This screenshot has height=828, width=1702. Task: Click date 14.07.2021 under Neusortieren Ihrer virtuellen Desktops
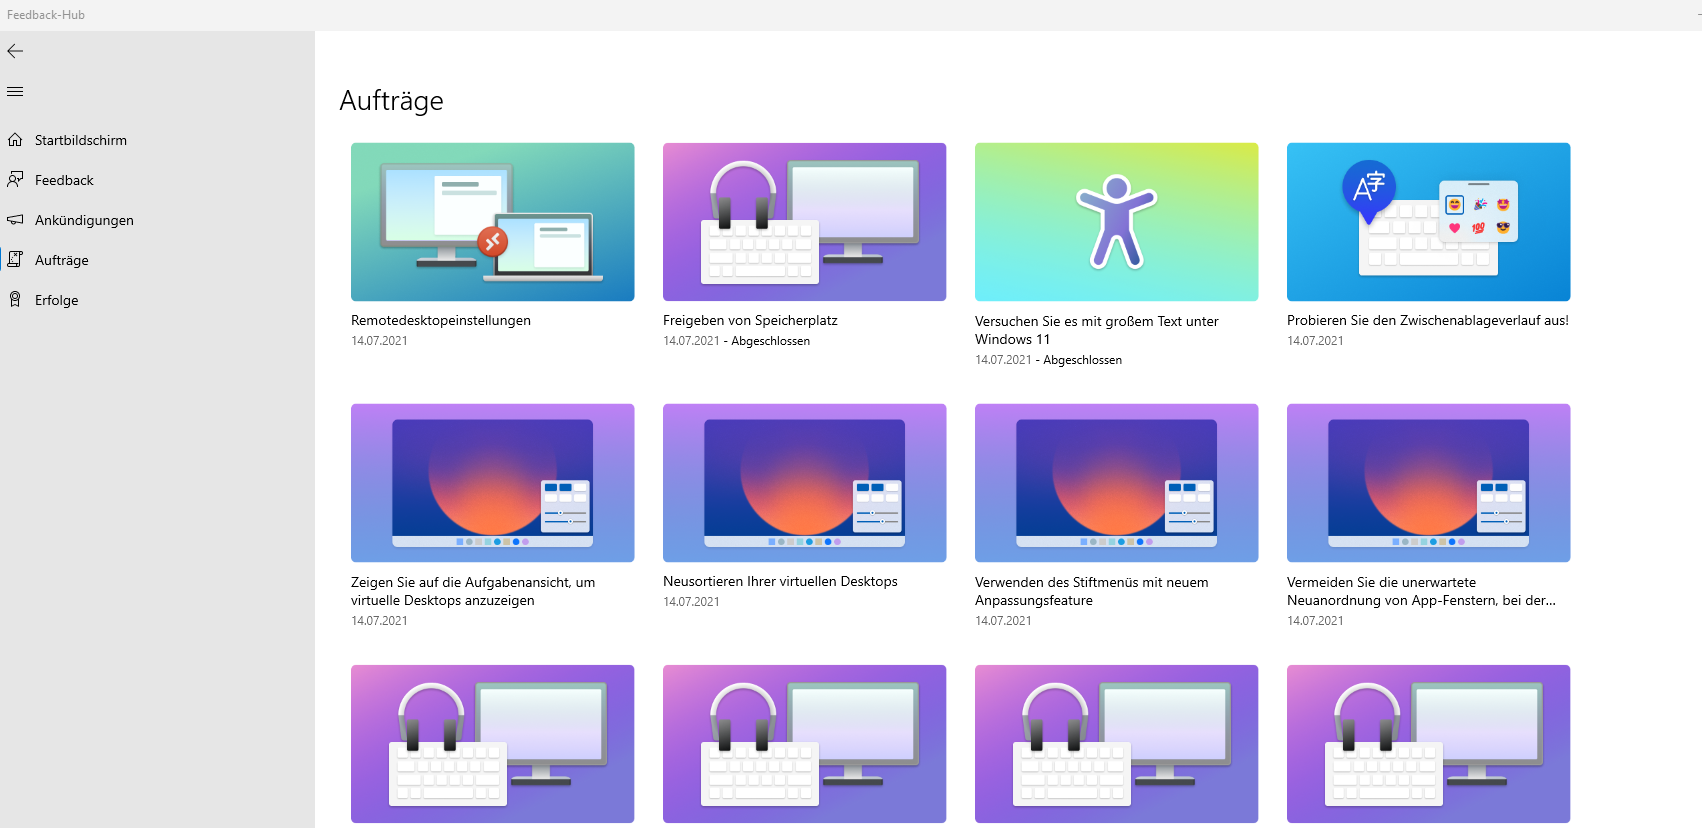coord(691,602)
